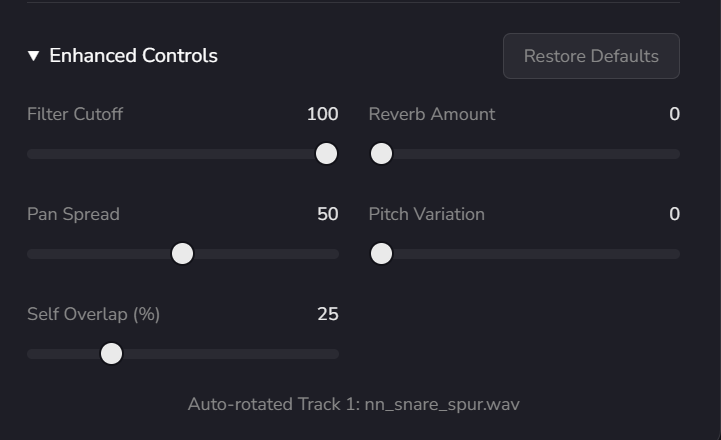Click the Filter Cutoff value 100
This screenshot has width=721, height=440.
click(322, 114)
